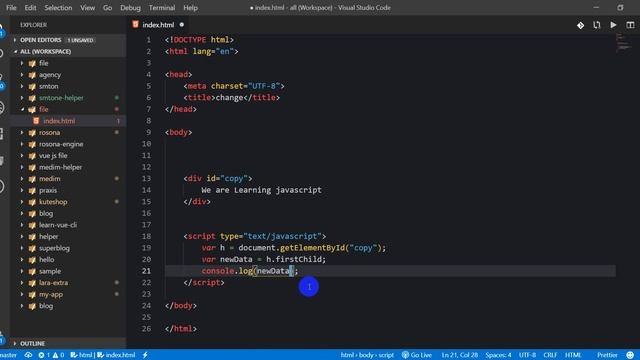Open the Go menu
The height and width of the screenshot is (360, 640).
pyautogui.click(x=107, y=8)
